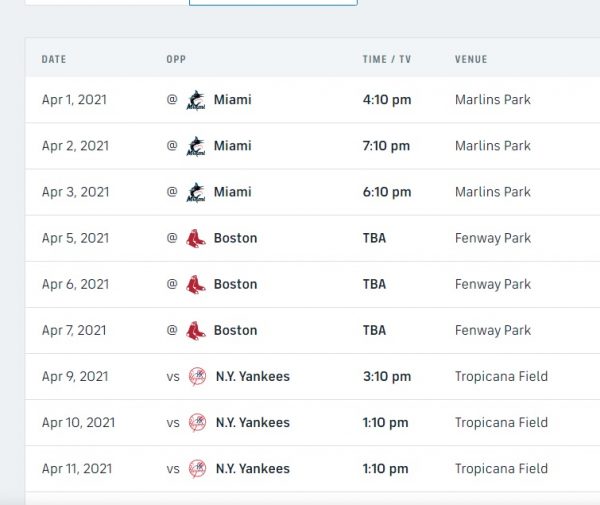Click the VENUE column header
This screenshot has height=505, width=600.
tap(471, 60)
